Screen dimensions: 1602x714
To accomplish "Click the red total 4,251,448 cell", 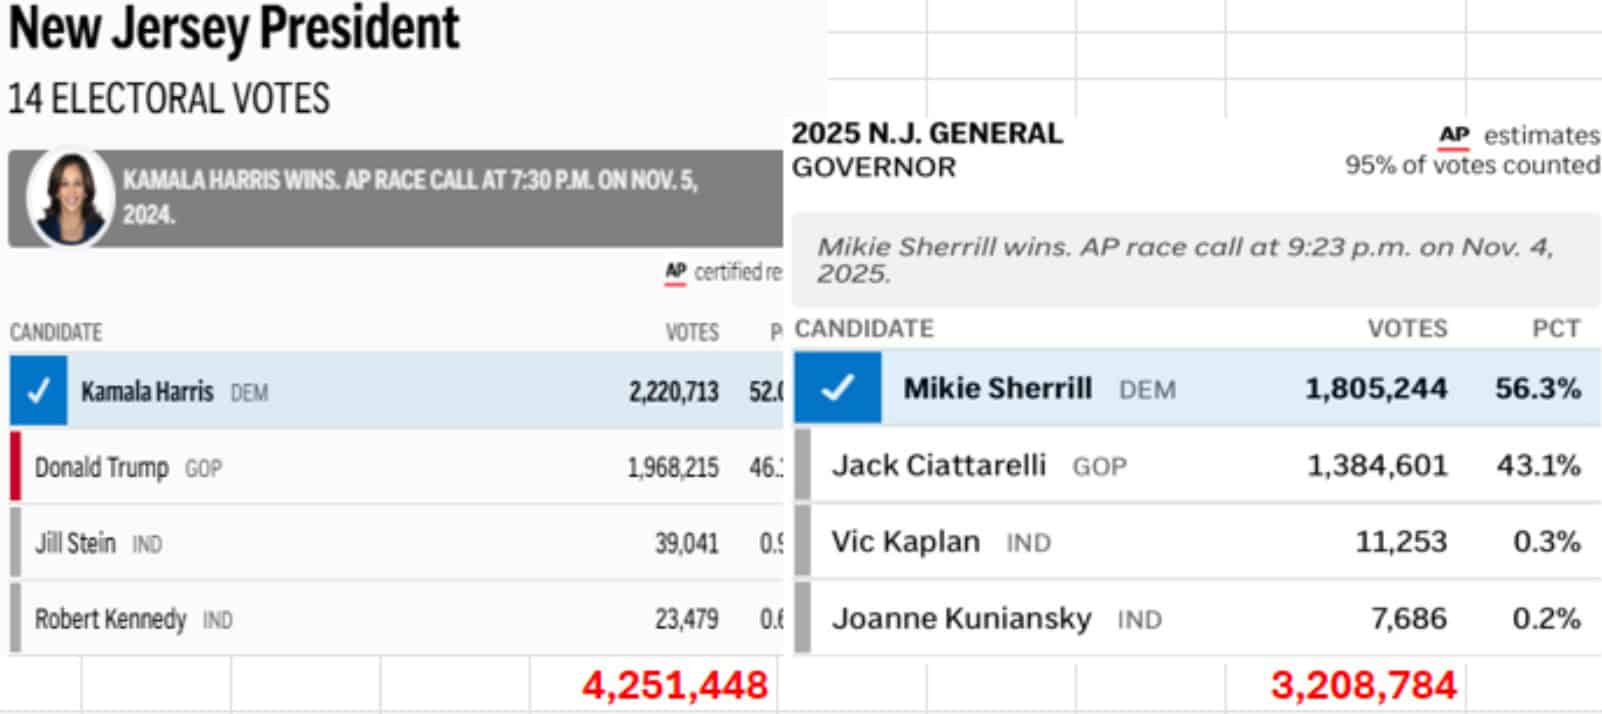I will pyautogui.click(x=674, y=686).
